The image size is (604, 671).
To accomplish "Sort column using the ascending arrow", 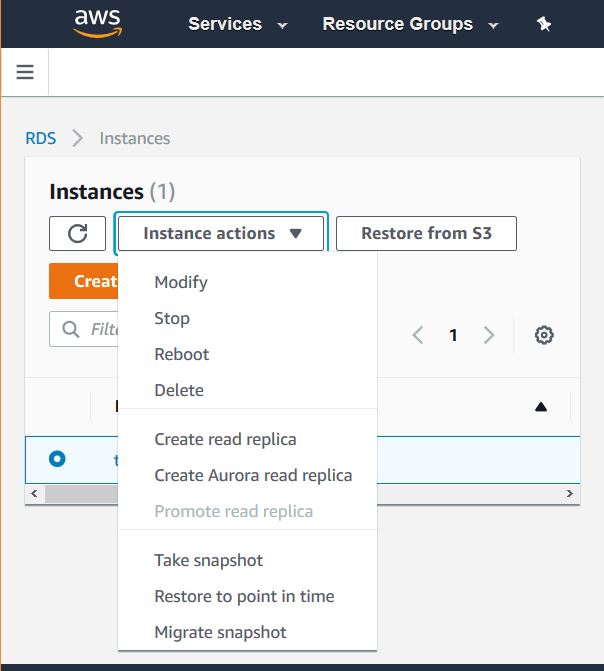I will (x=541, y=407).
